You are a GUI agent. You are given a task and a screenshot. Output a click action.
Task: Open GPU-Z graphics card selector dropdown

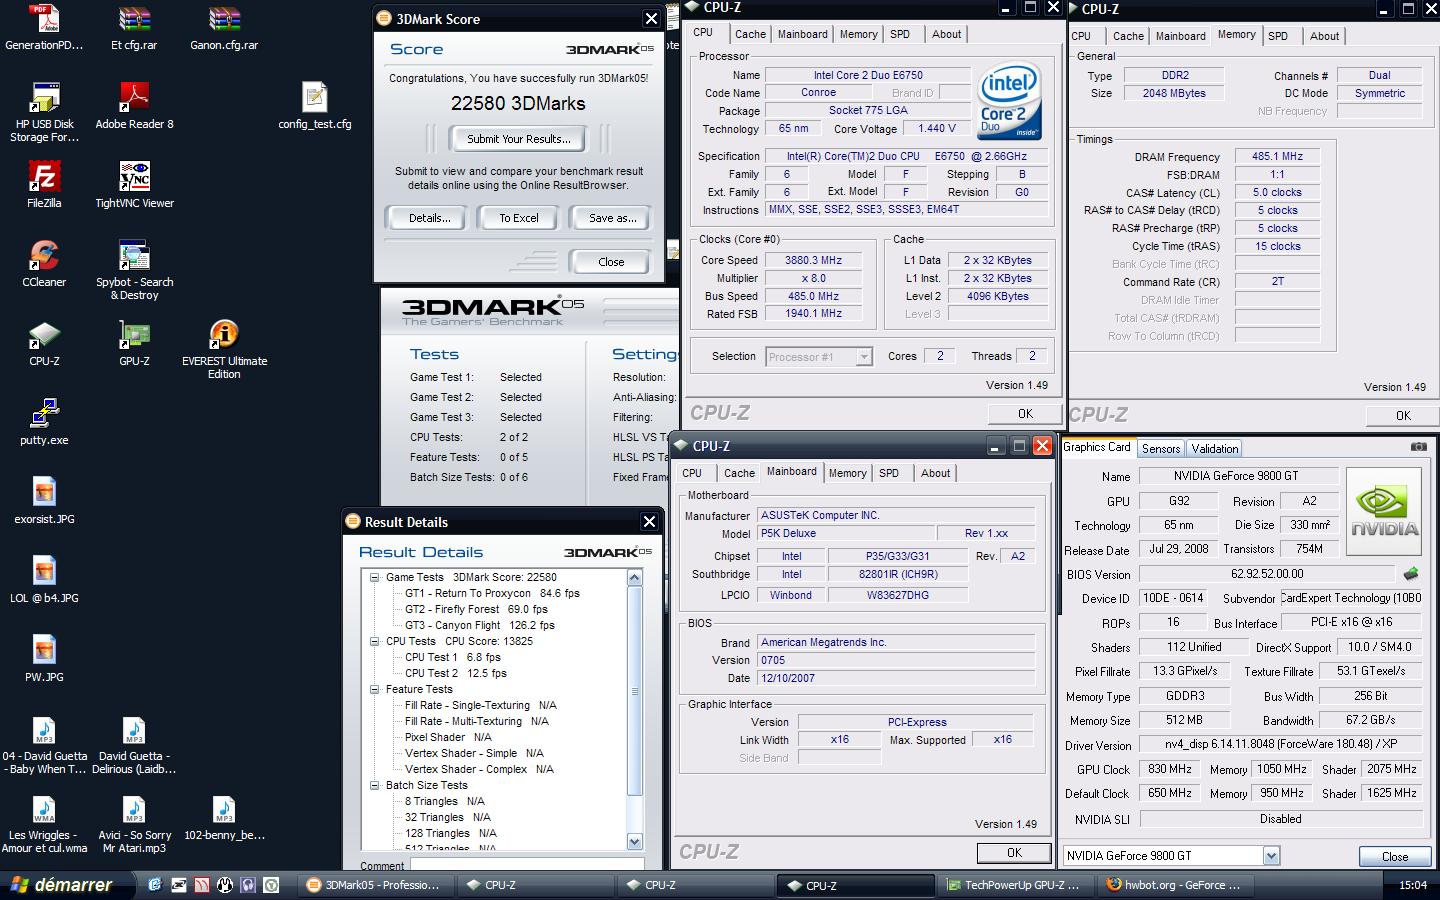(x=1271, y=856)
